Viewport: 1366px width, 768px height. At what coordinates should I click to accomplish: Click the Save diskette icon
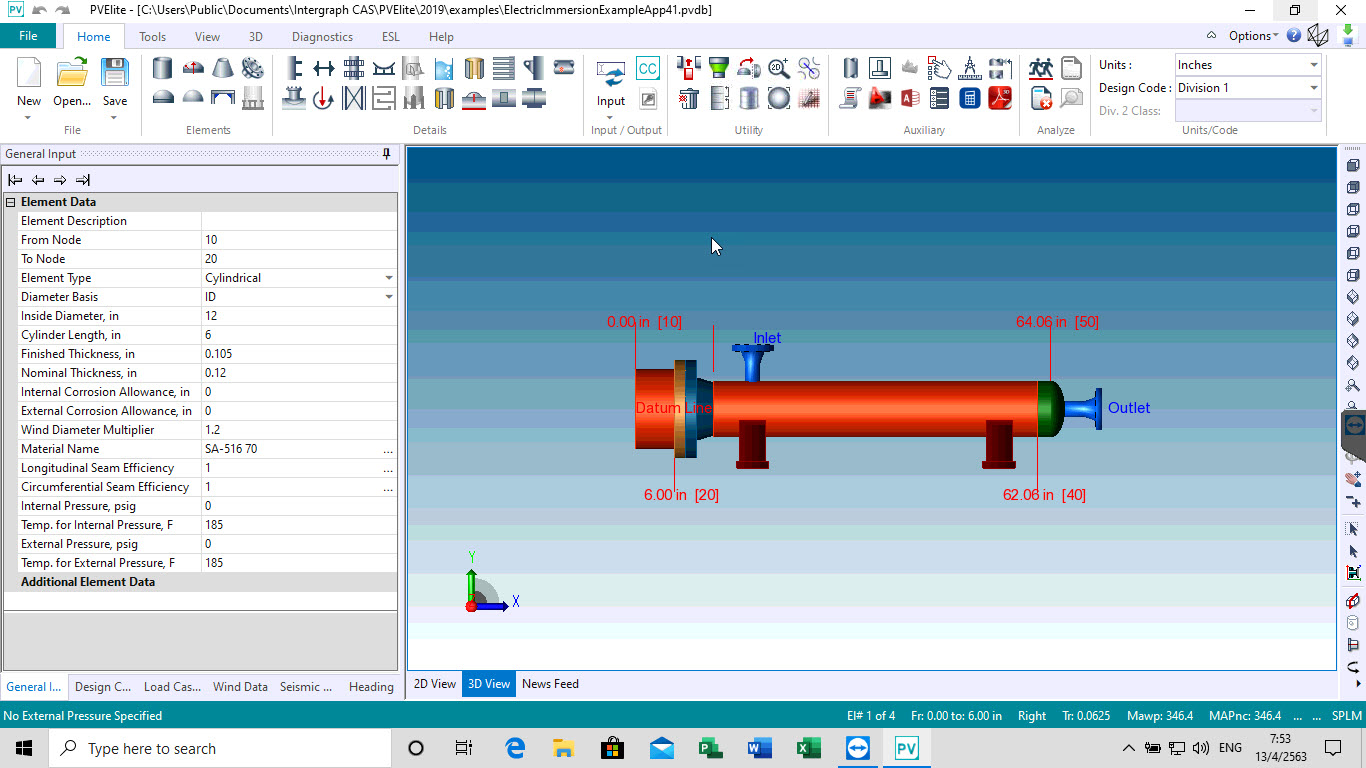coord(115,73)
